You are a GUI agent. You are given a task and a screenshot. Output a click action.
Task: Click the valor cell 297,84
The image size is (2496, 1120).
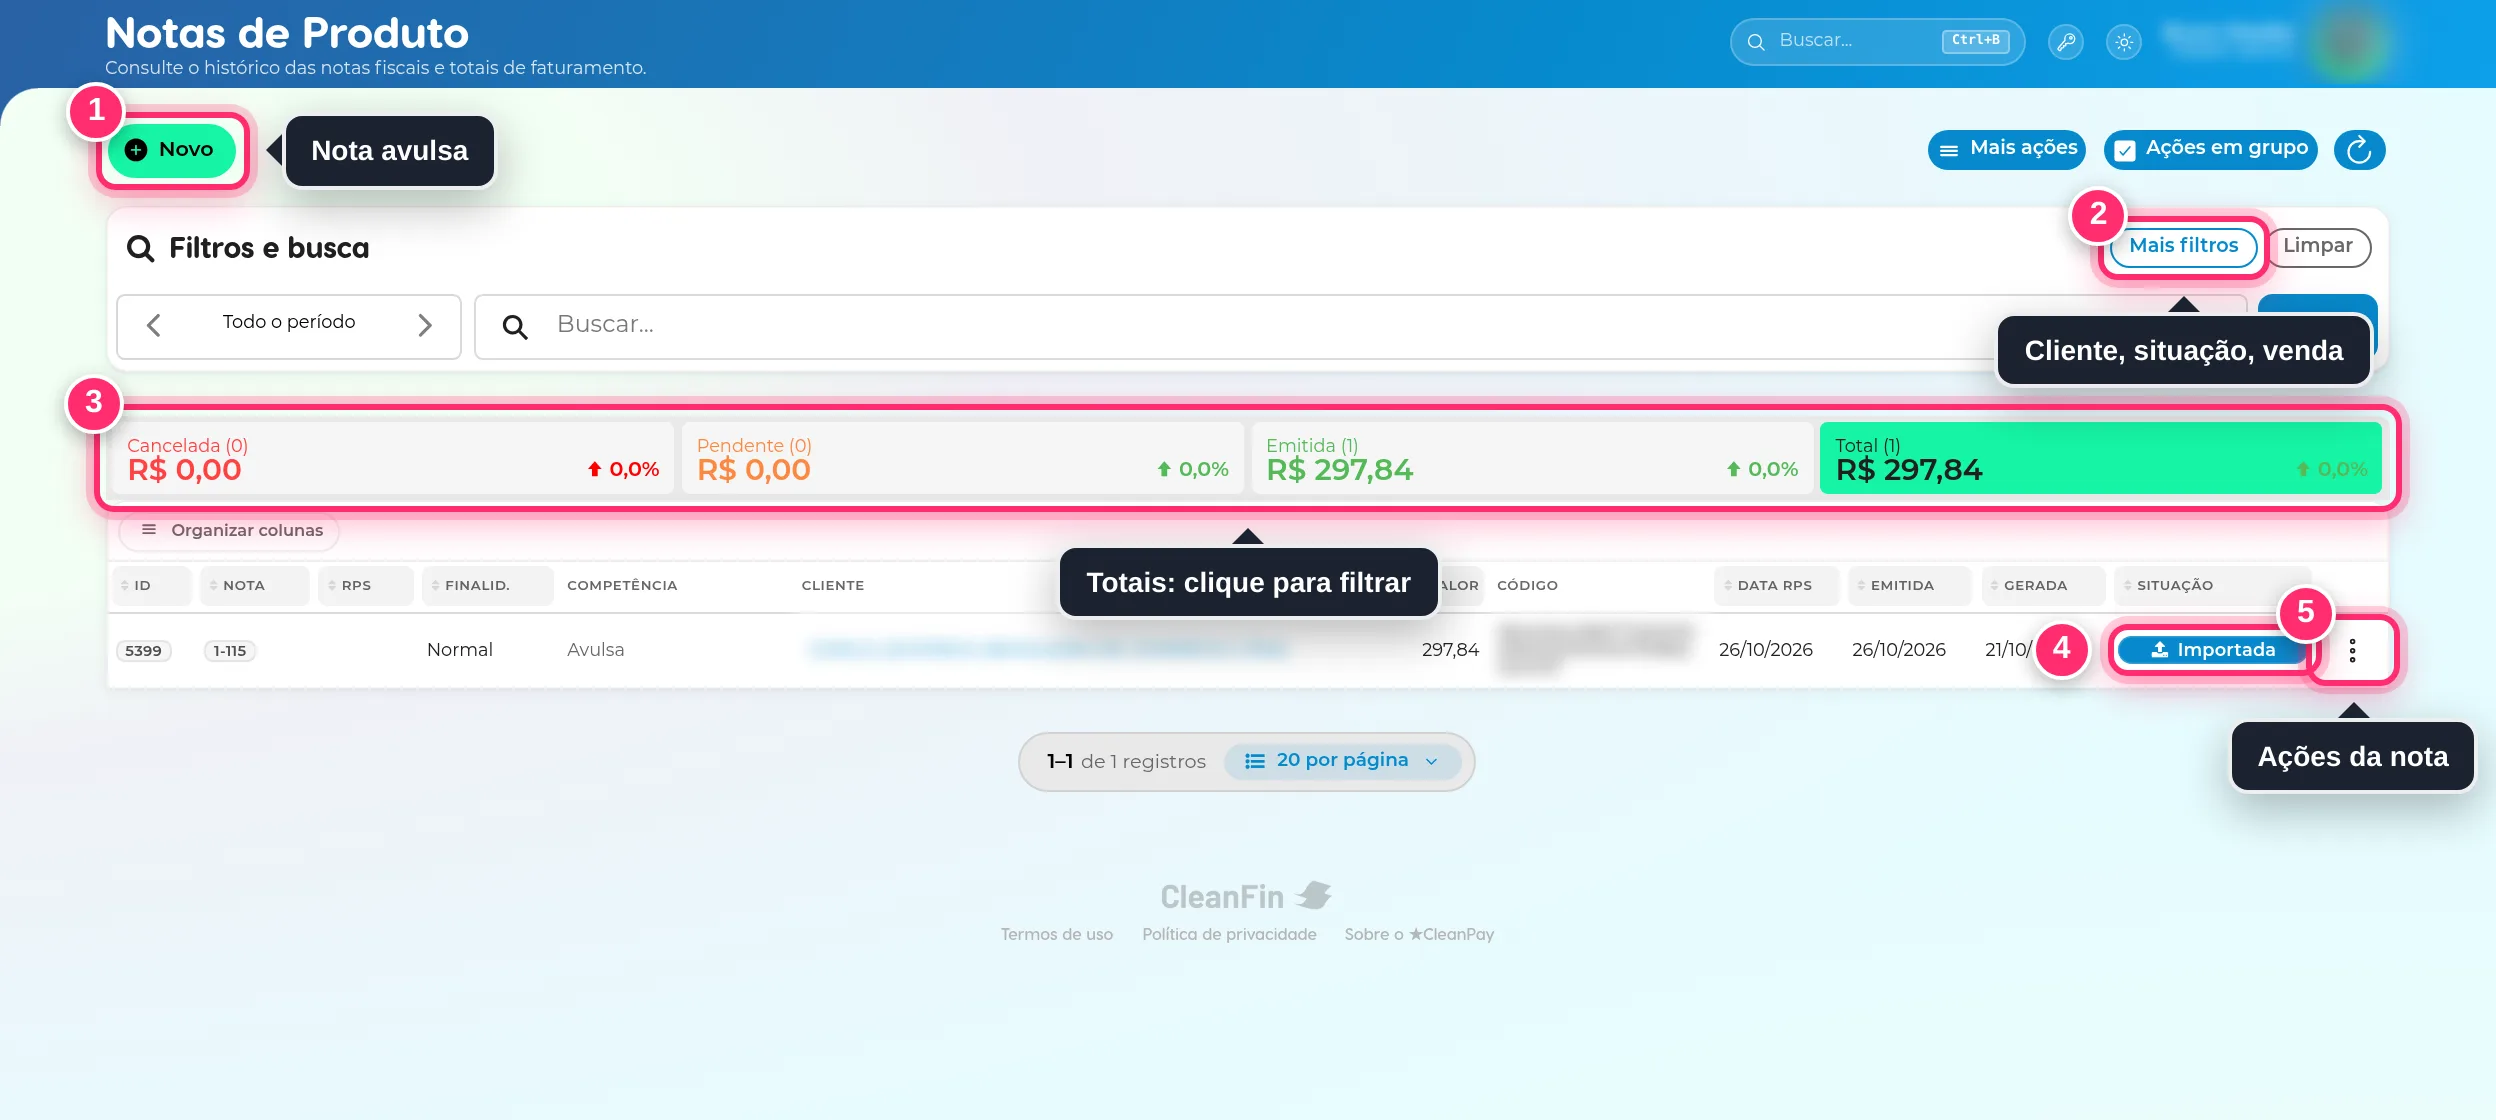click(1450, 650)
